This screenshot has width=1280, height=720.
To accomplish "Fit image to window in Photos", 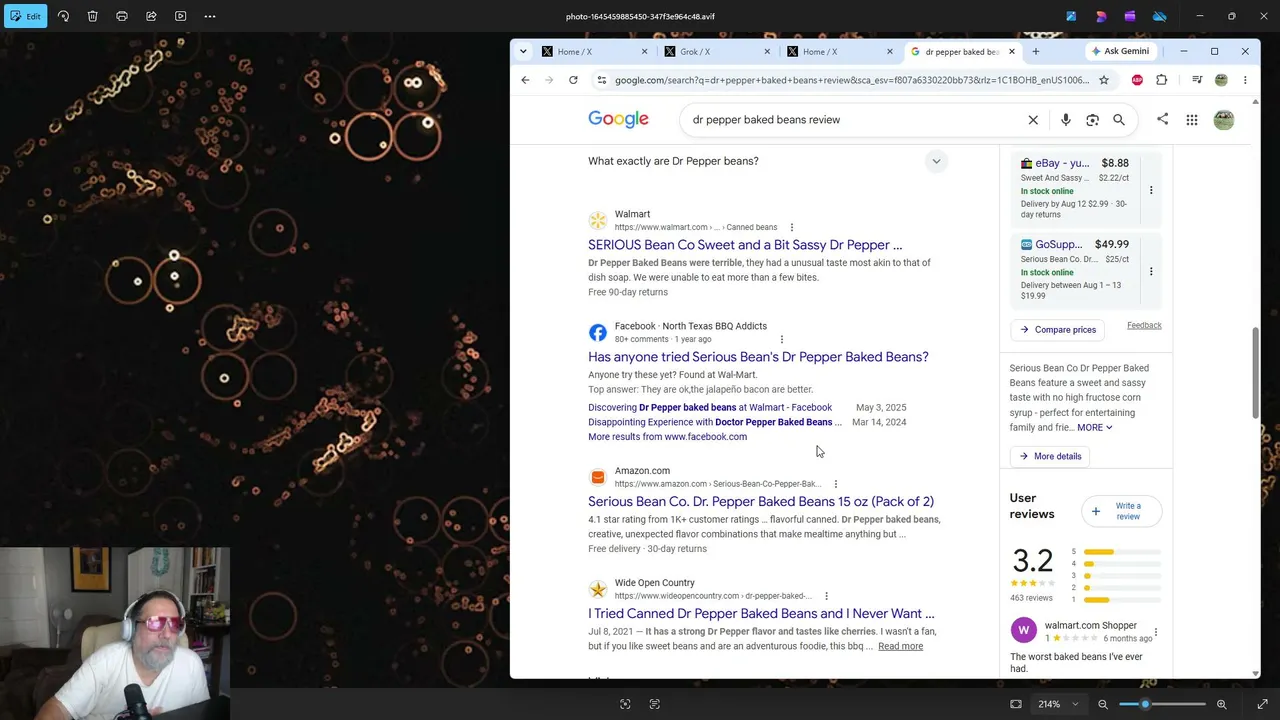I will [1016, 704].
